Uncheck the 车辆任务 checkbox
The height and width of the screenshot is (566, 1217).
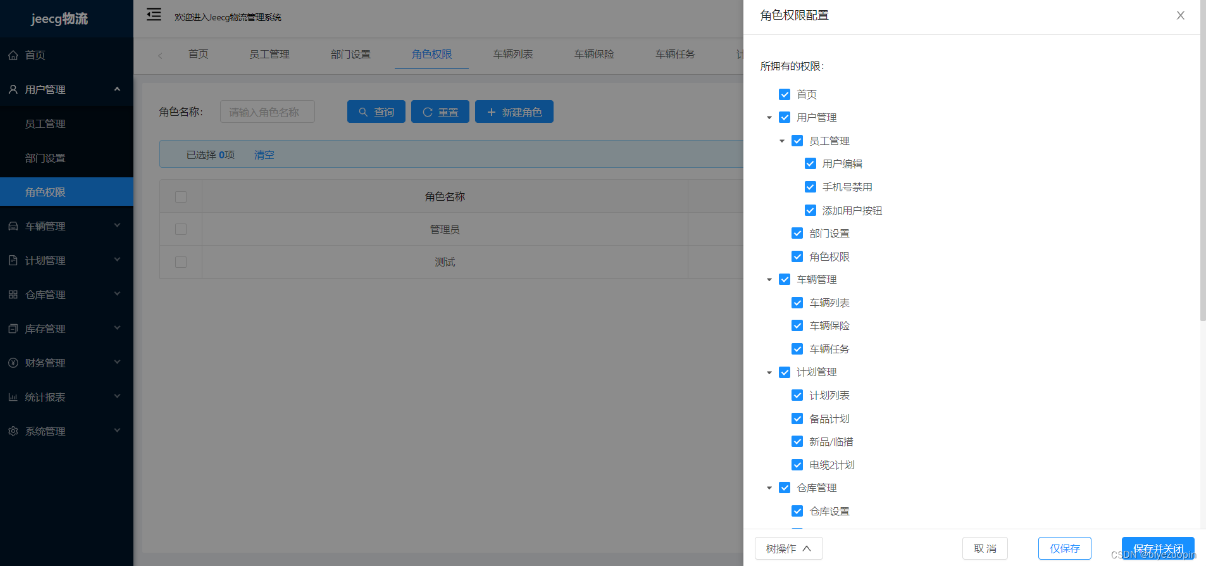pos(798,349)
